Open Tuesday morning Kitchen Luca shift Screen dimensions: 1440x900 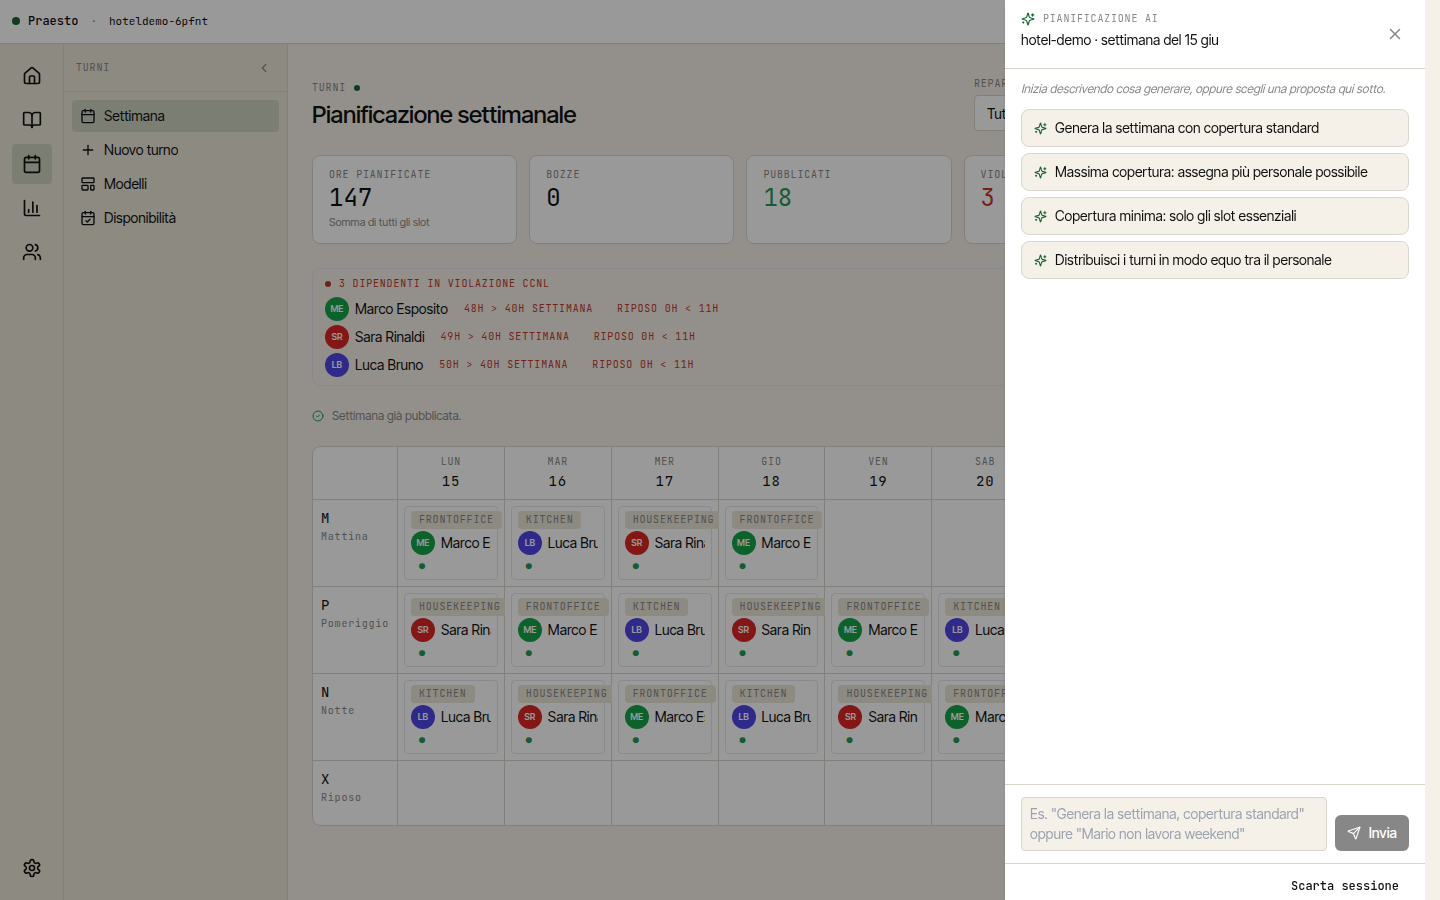coord(558,543)
